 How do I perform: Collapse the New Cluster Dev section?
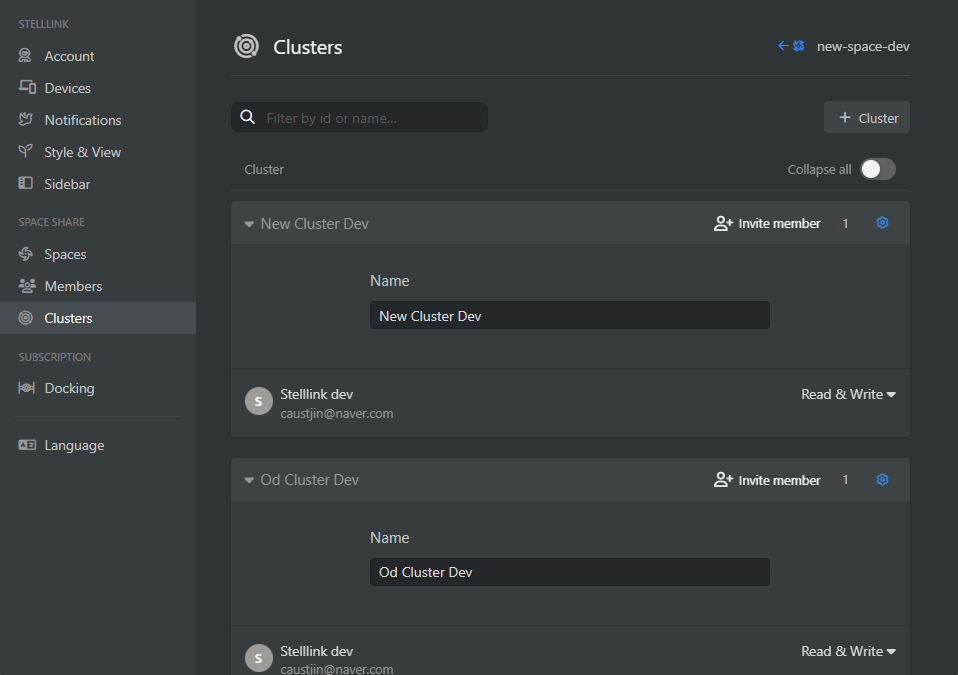coord(249,224)
